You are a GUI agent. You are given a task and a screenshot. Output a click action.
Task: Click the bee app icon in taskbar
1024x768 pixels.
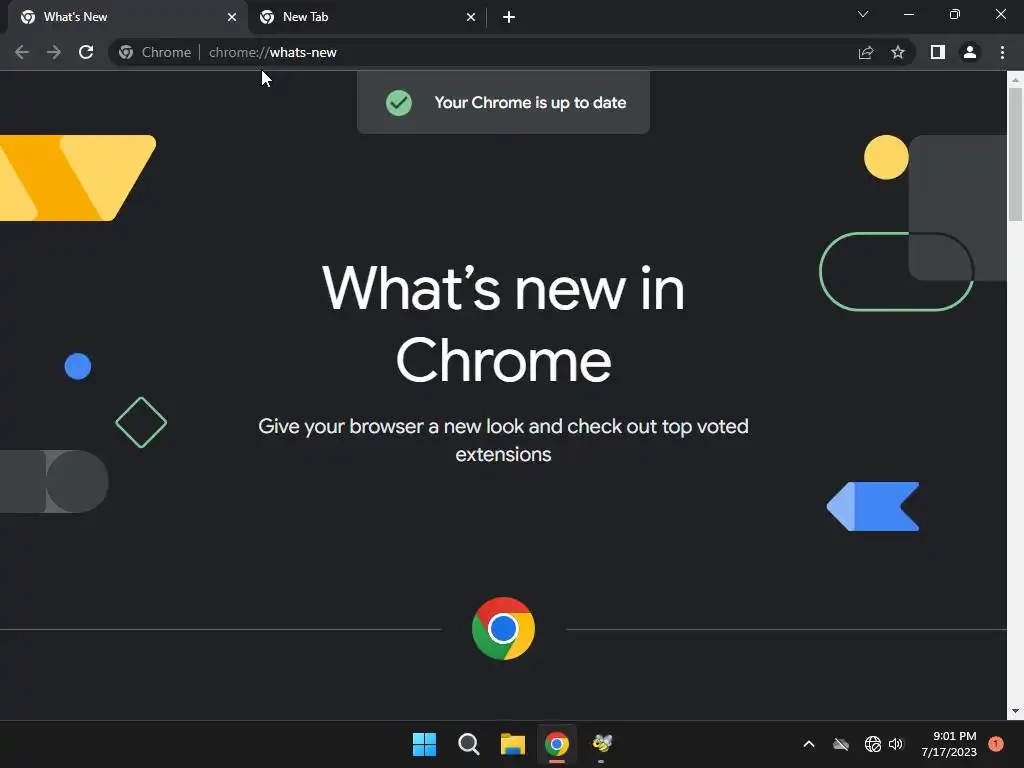coord(601,743)
